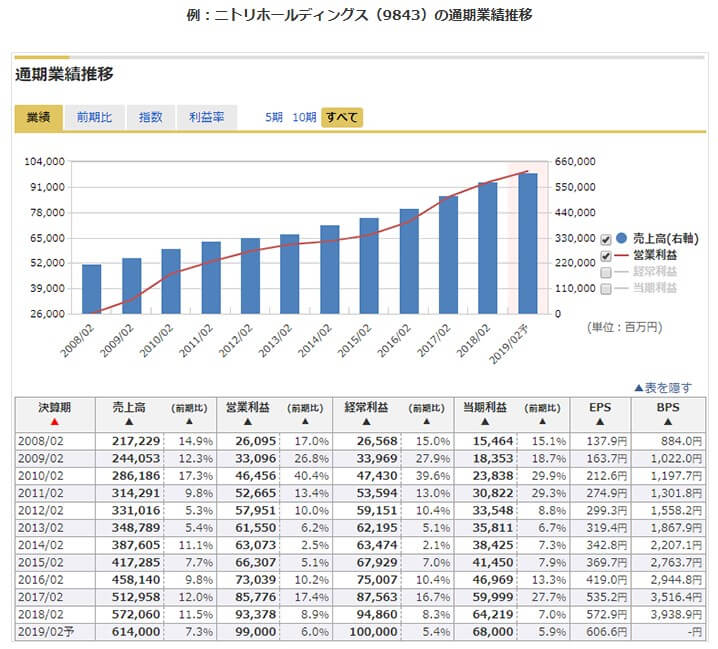Sort by 売上高 前期比 arrow
Image resolution: width=718 pixels, height=649 pixels.
coord(189,422)
